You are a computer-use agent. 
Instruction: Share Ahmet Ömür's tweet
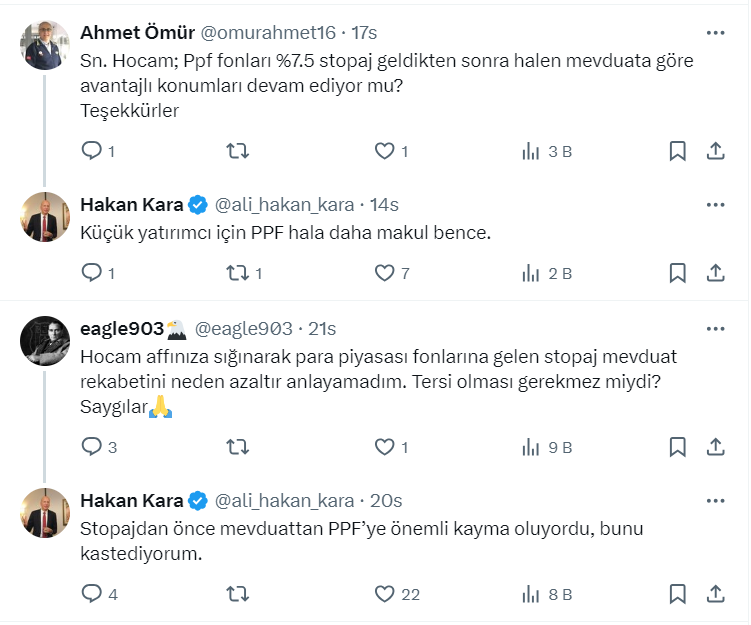[715, 151]
